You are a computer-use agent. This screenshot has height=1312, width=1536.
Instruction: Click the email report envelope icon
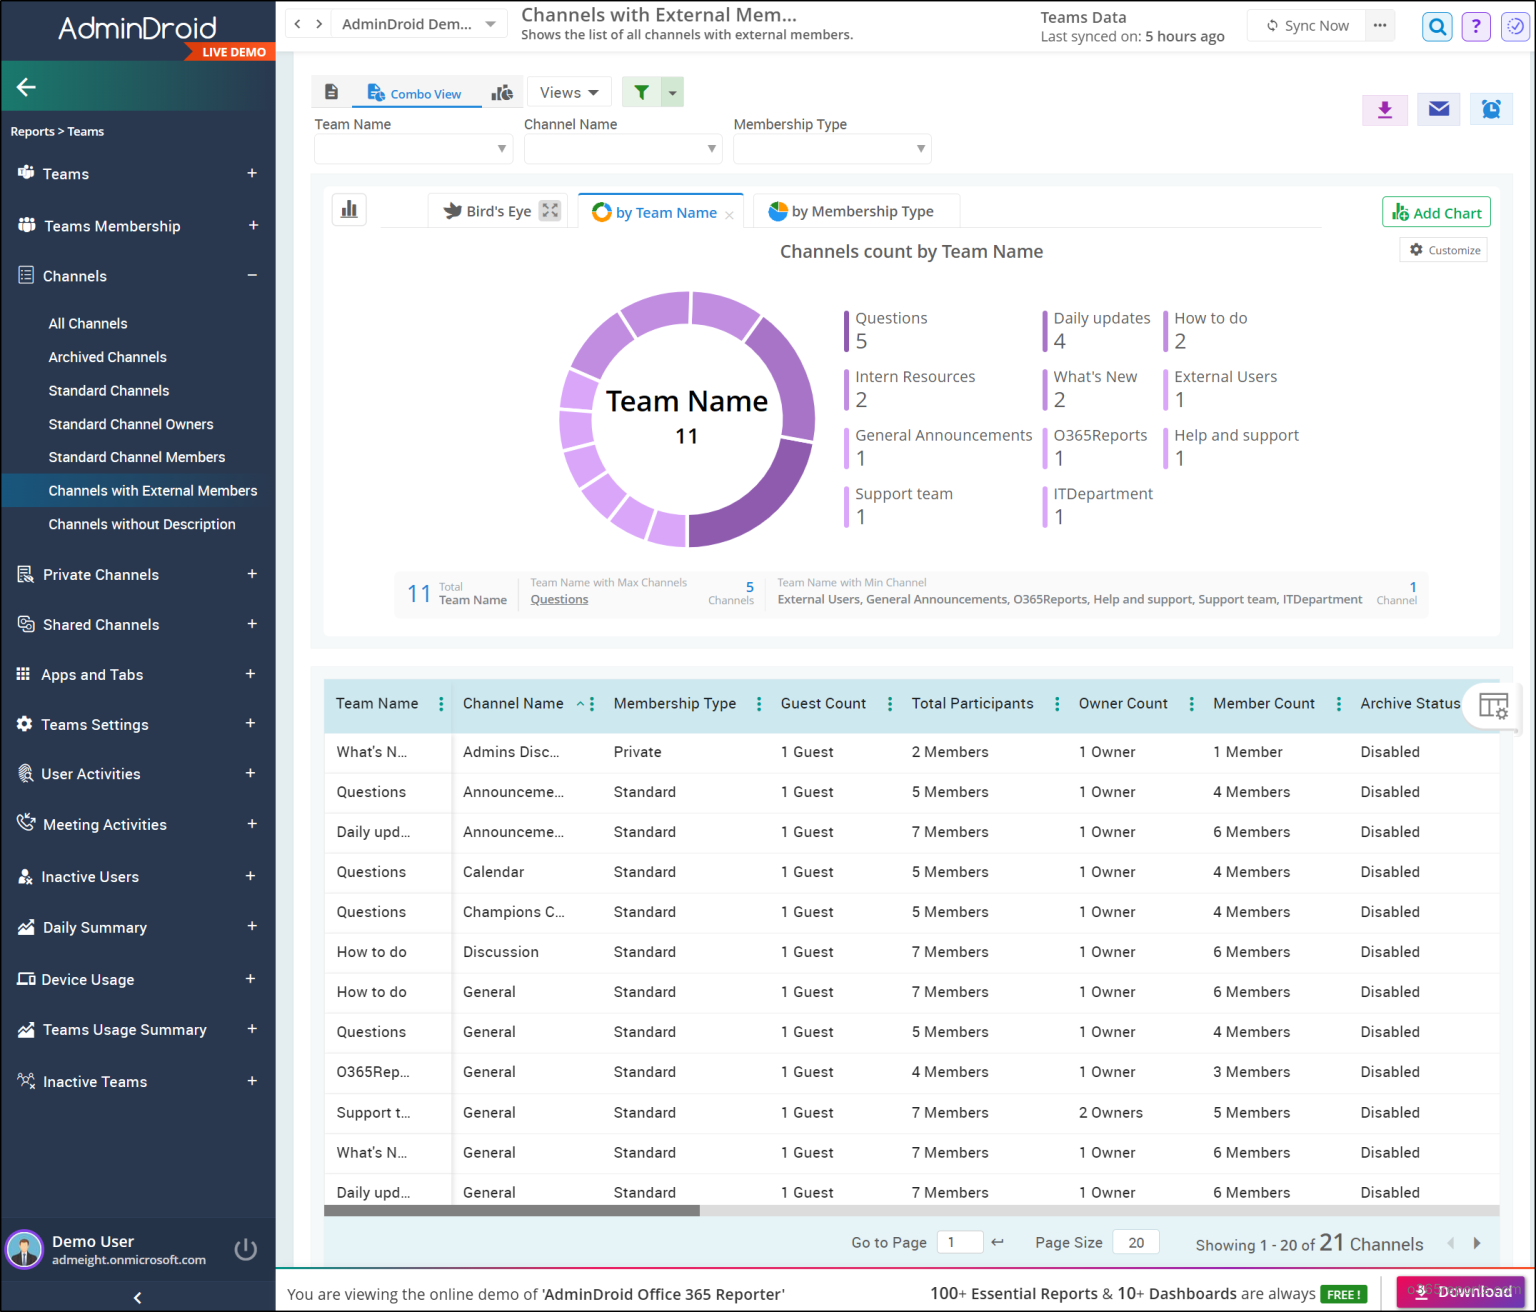point(1439,109)
